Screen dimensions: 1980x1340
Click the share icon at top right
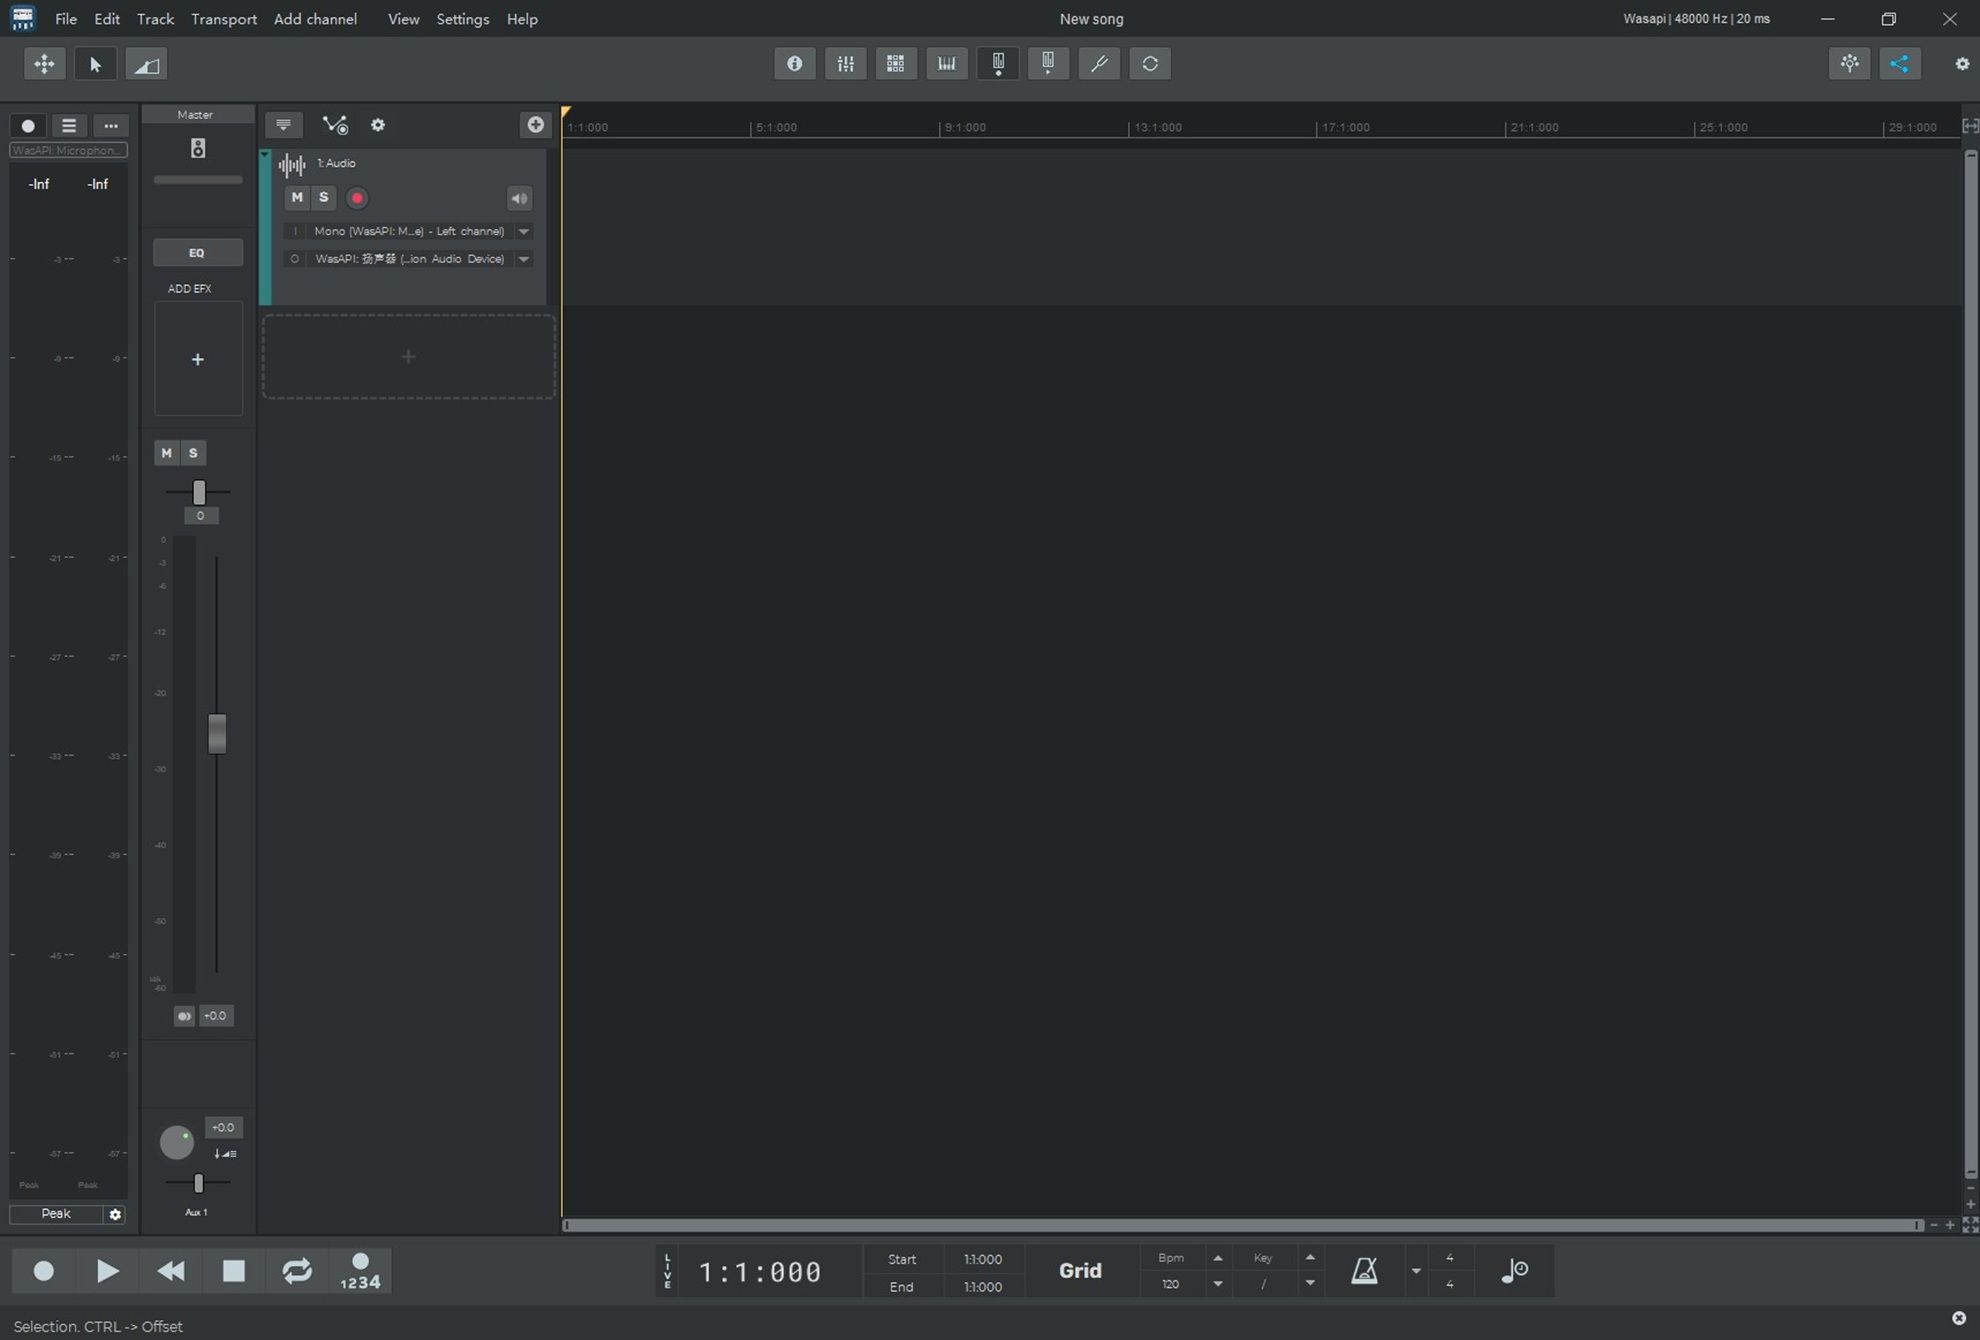point(1899,64)
